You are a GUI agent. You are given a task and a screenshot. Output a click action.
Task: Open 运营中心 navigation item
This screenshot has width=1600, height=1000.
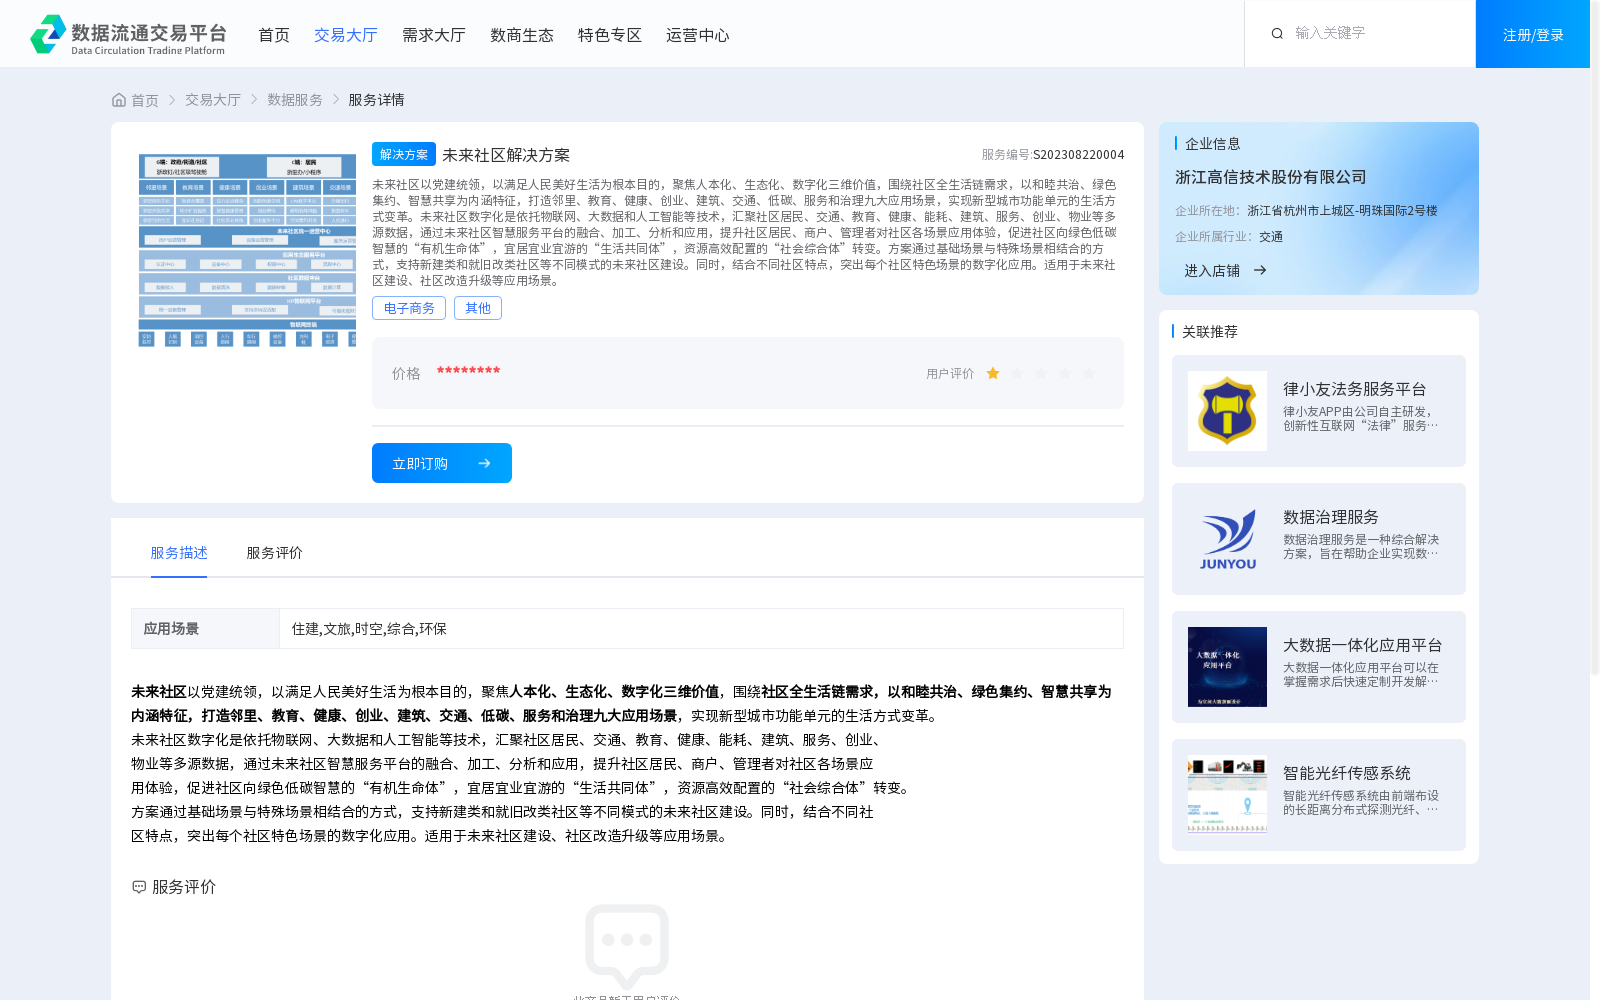point(698,35)
